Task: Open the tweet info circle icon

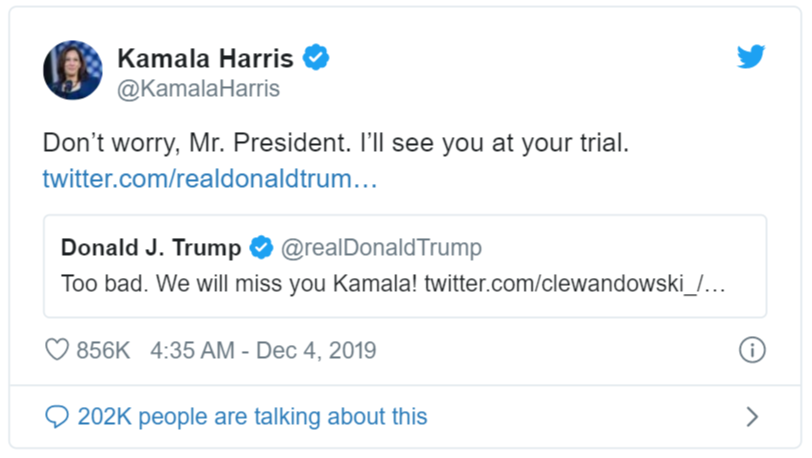Action: [x=752, y=350]
